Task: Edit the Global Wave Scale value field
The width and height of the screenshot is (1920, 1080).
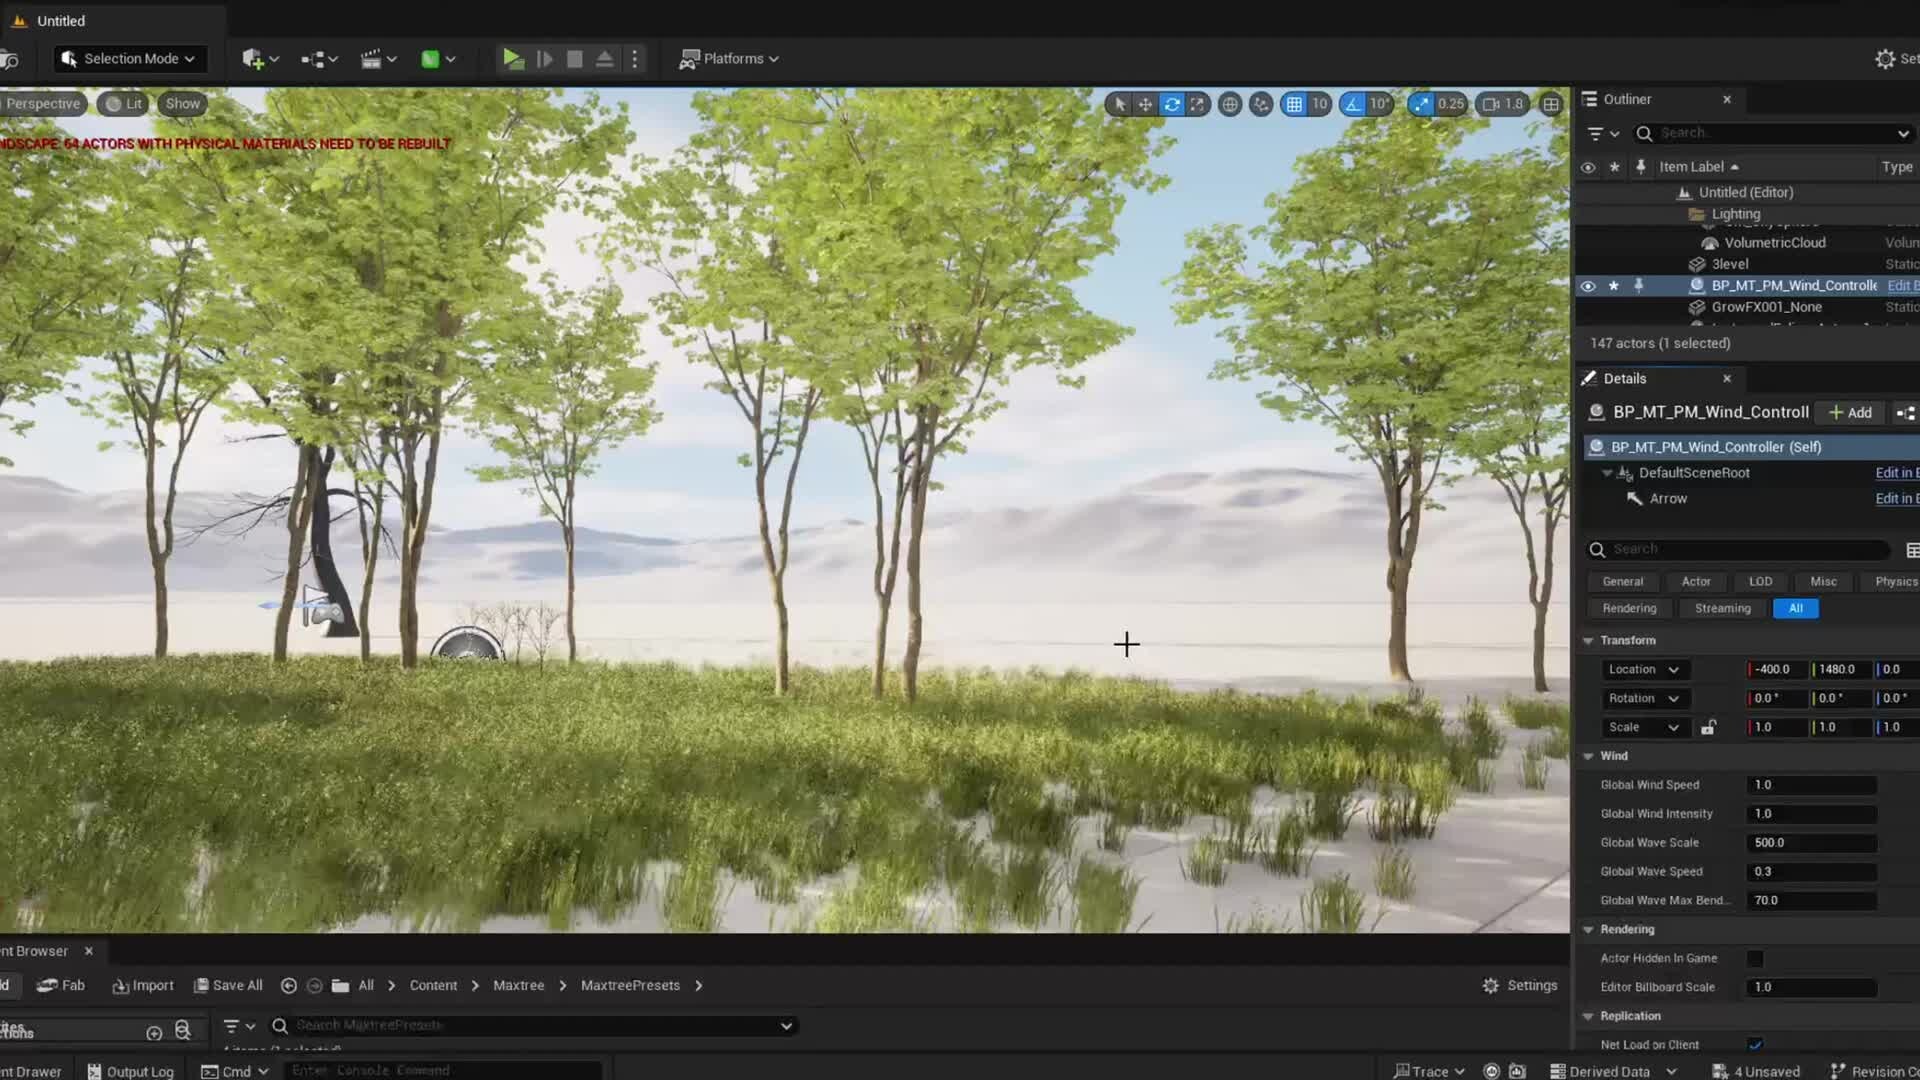Action: coord(1810,842)
